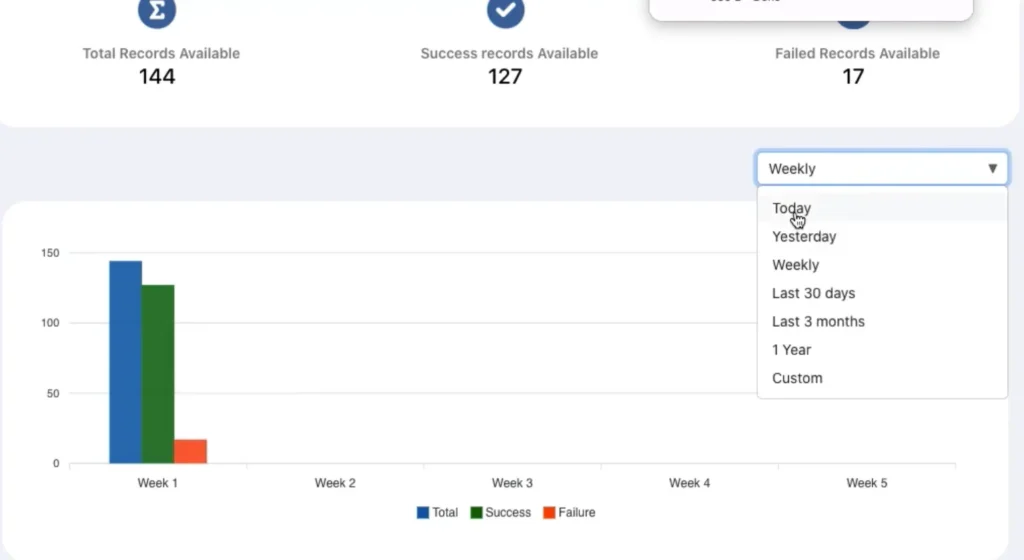Image resolution: width=1024 pixels, height=560 pixels.
Task: Click the 150 y-axis value
Action: [x=50, y=253]
